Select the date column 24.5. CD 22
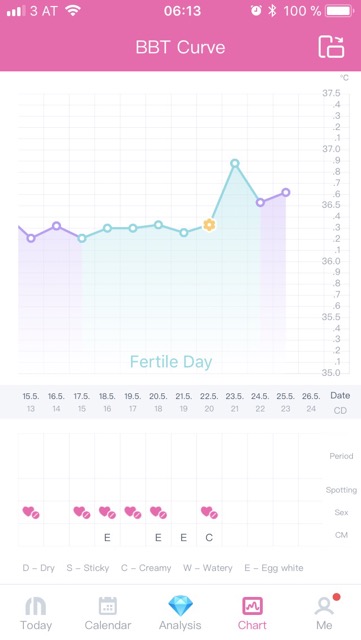Image resolution: width=361 pixels, height=640 pixels. pos(260,402)
